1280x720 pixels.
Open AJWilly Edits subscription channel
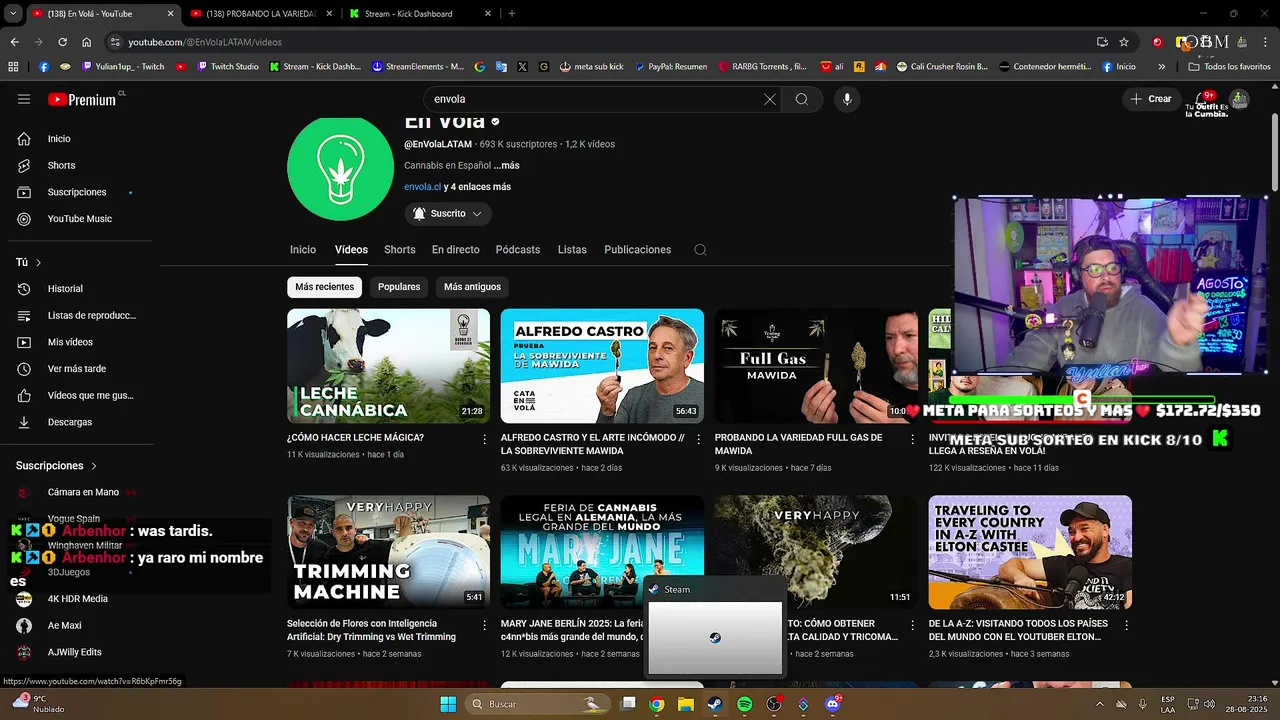click(x=76, y=652)
